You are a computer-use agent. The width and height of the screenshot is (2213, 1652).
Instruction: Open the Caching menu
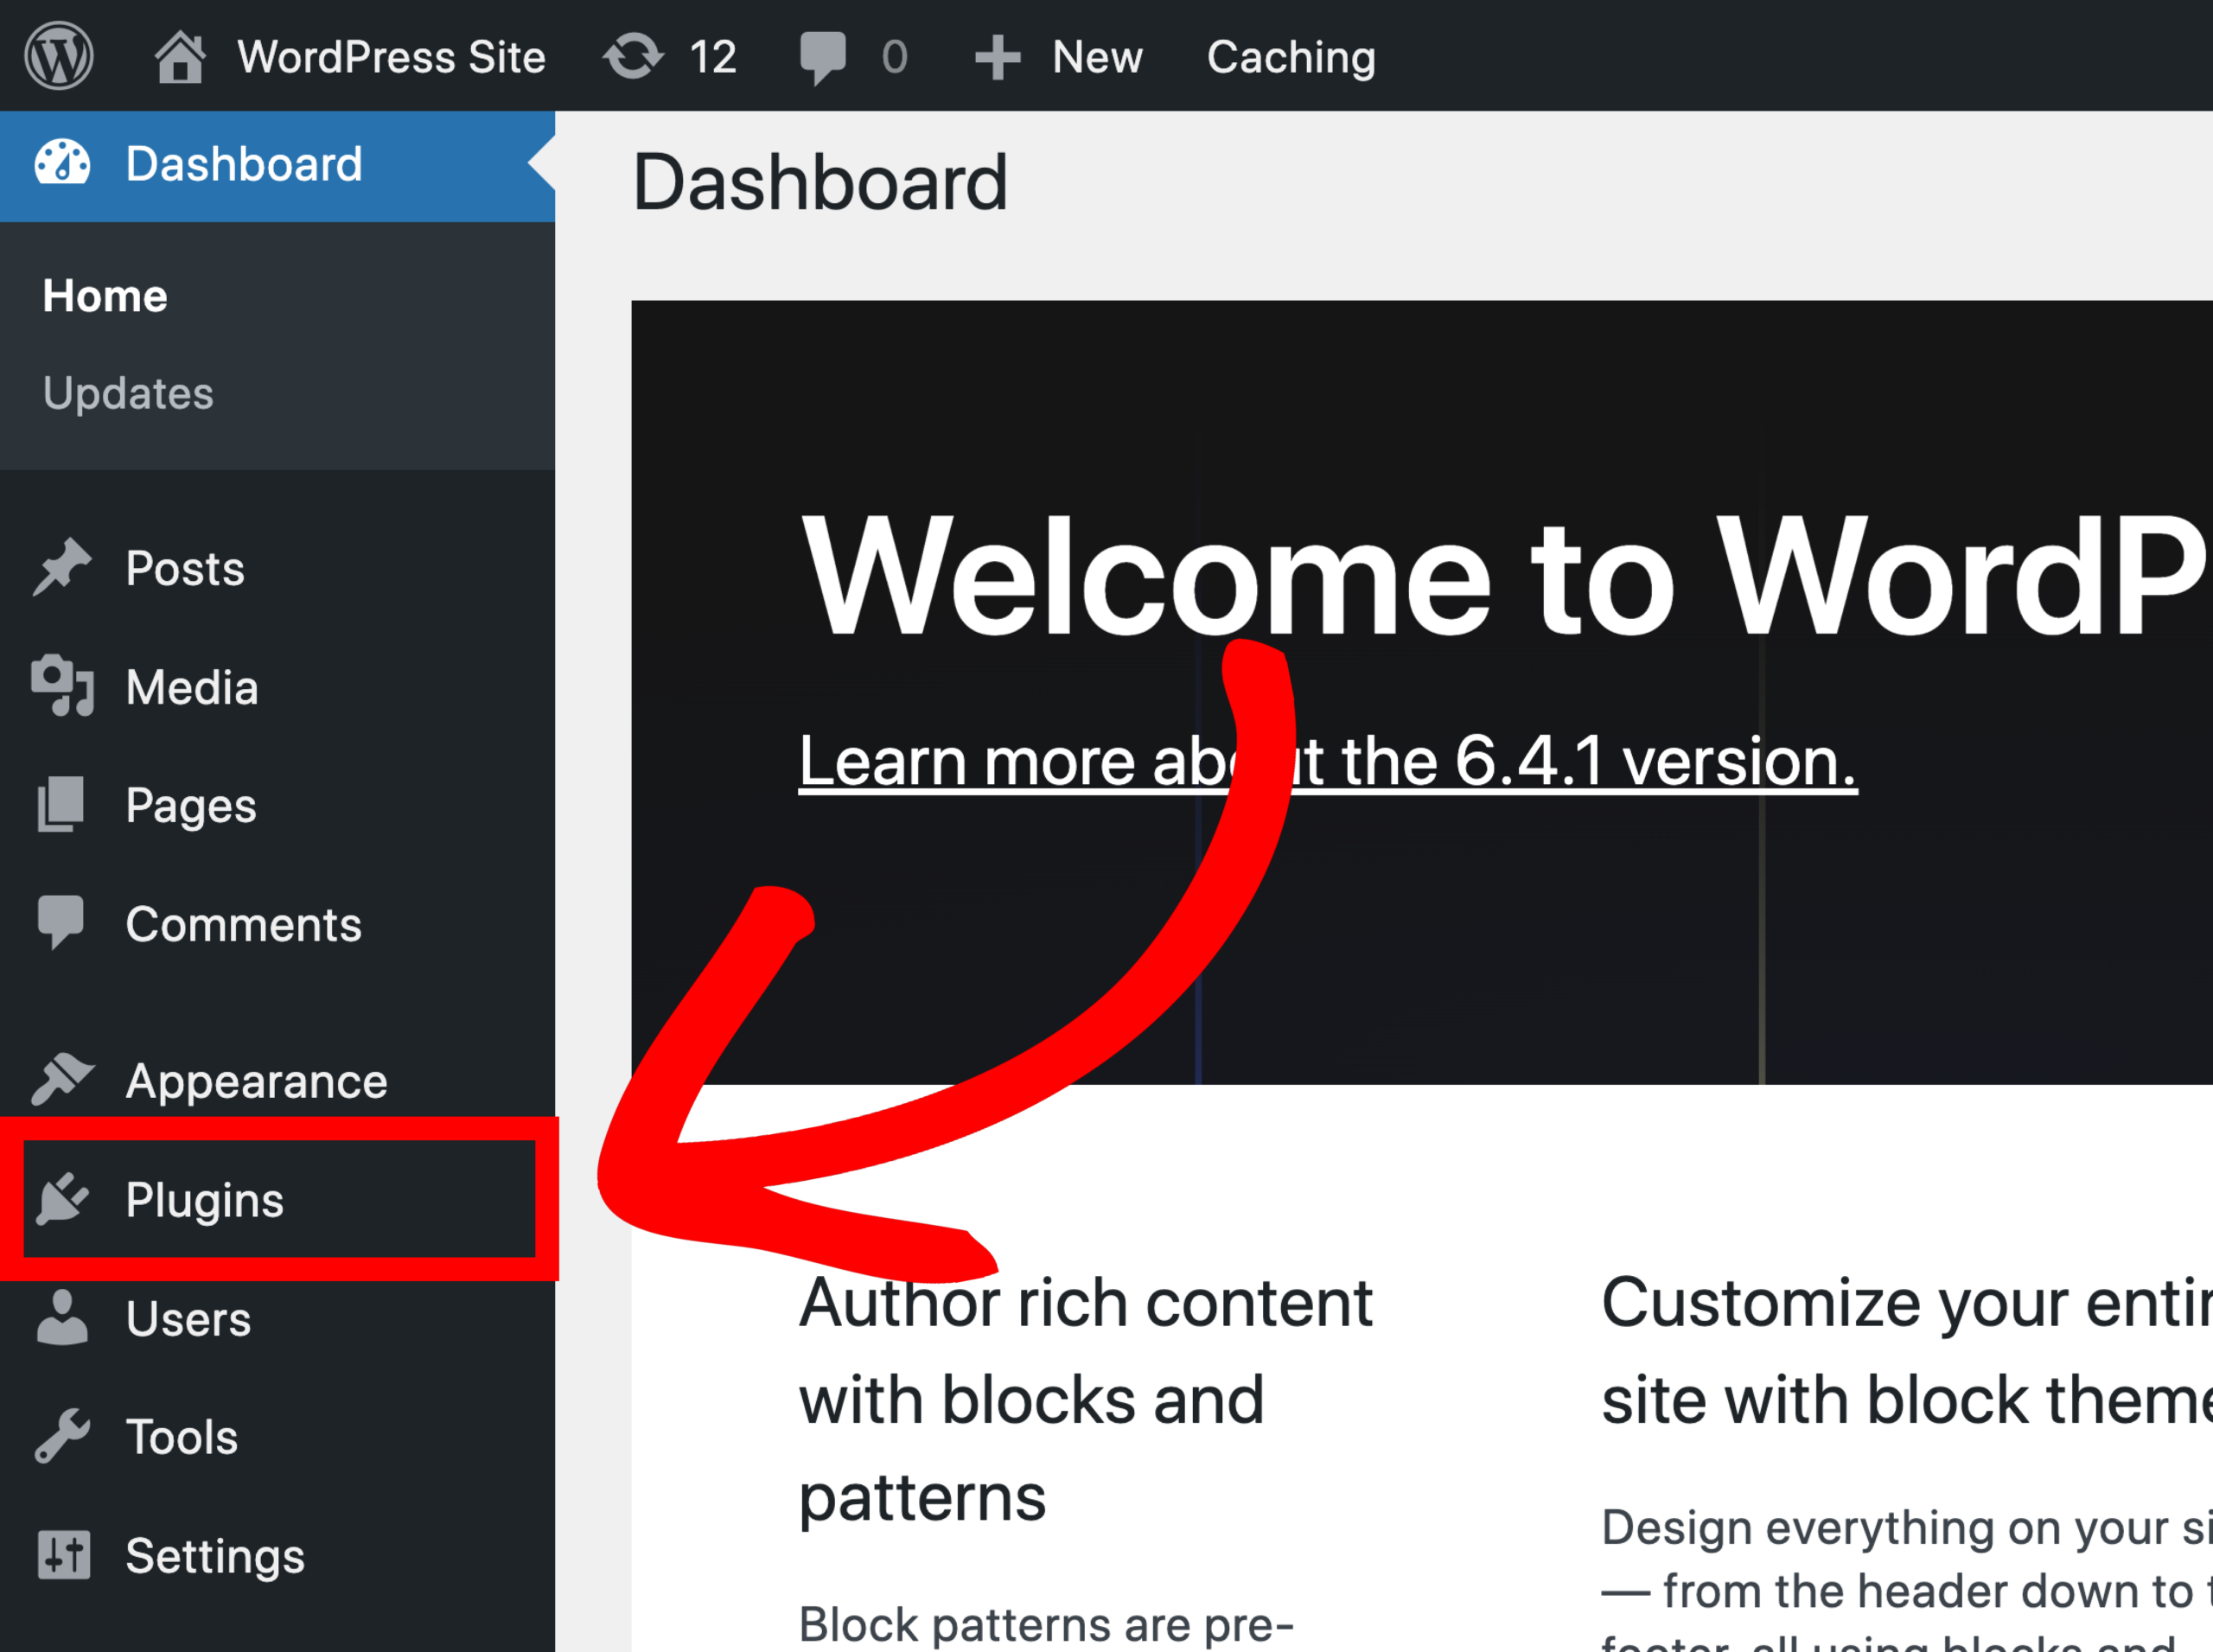pyautogui.click(x=1291, y=57)
